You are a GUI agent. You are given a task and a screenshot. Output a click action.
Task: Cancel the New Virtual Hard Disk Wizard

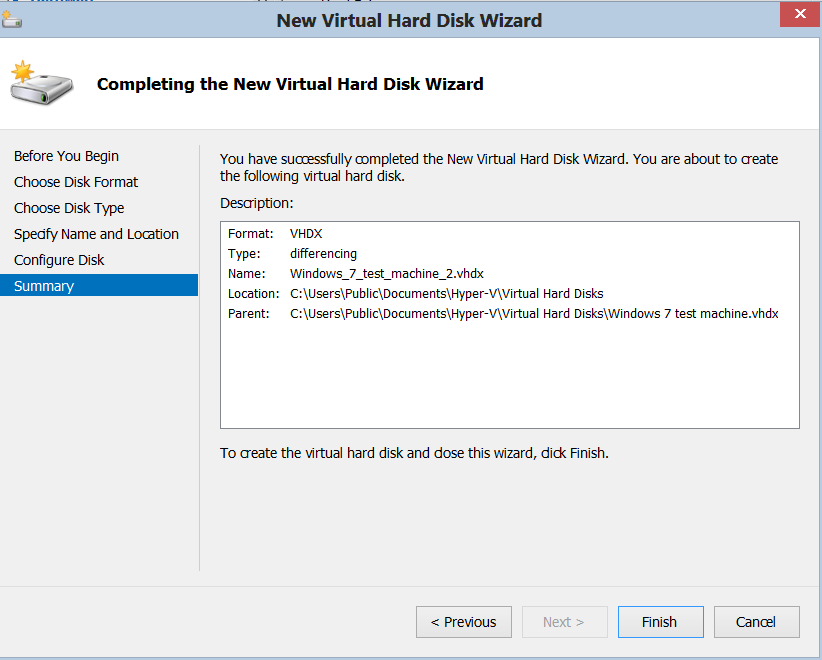756,621
